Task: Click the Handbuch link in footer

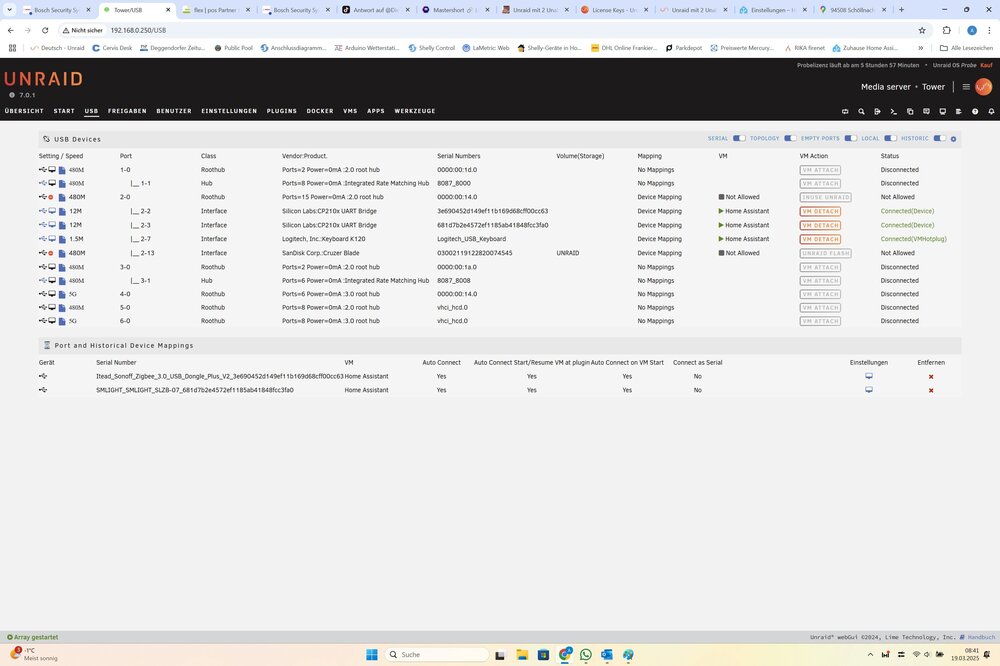Action: tap(981, 637)
